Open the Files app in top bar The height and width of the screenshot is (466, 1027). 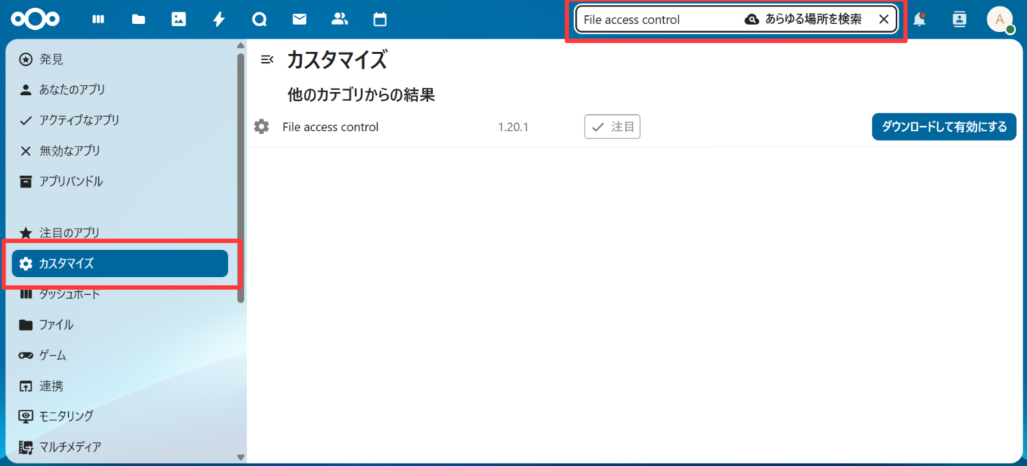point(138,19)
